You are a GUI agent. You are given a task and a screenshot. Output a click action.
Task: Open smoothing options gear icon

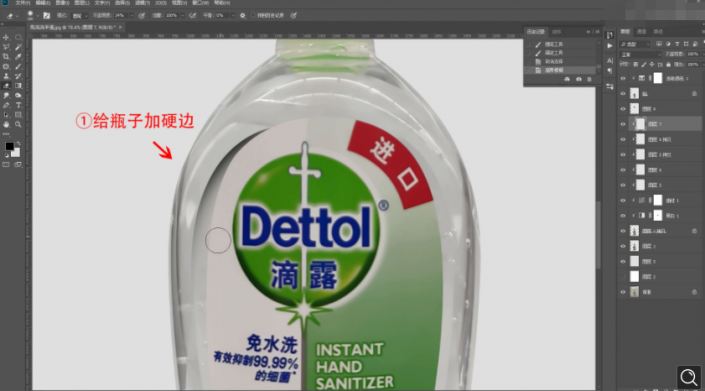[243, 15]
